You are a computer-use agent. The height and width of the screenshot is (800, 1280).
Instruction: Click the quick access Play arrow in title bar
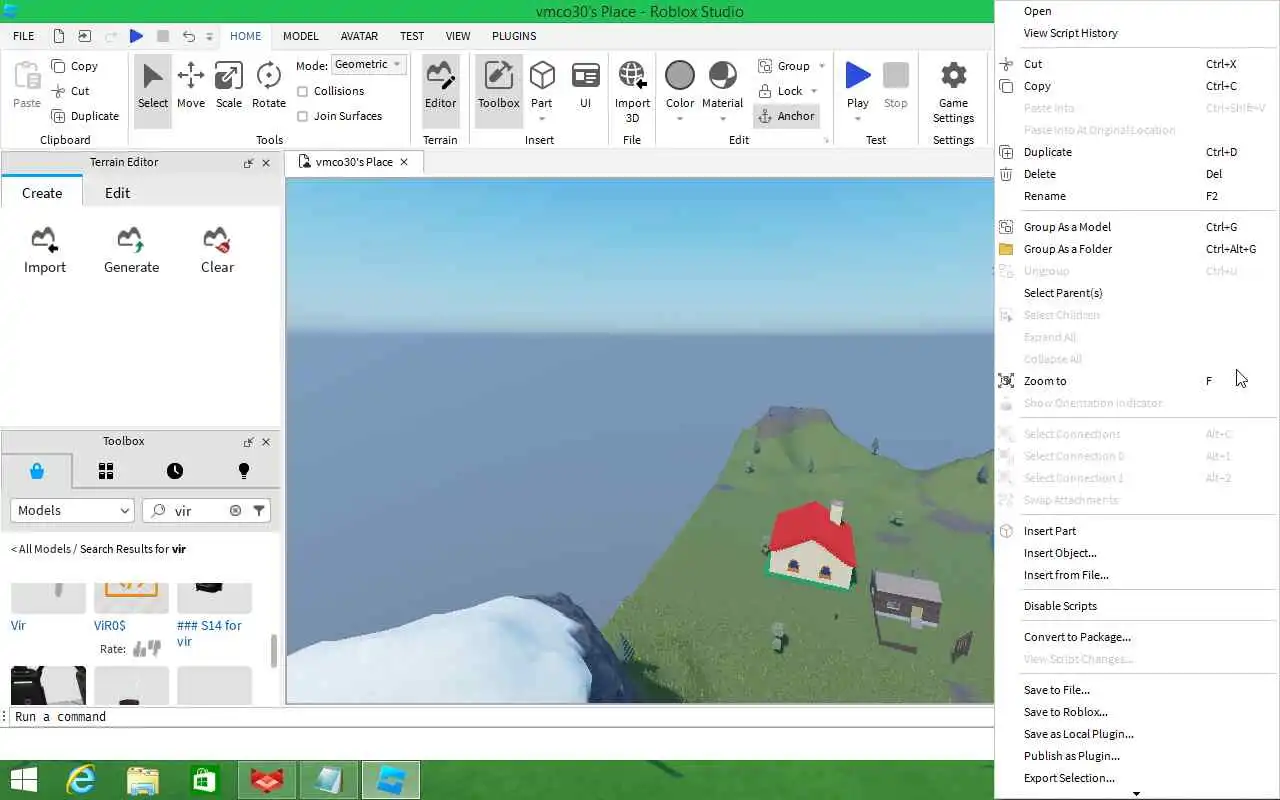136,36
